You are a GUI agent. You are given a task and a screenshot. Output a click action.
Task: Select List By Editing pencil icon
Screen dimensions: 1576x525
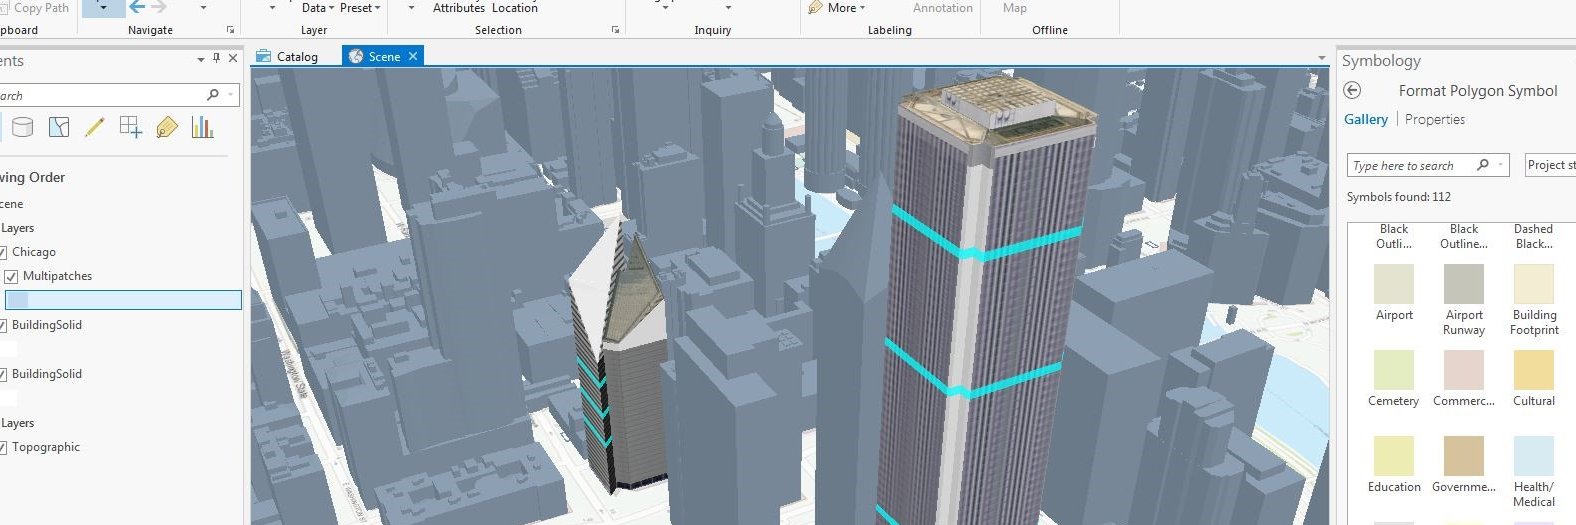click(95, 127)
